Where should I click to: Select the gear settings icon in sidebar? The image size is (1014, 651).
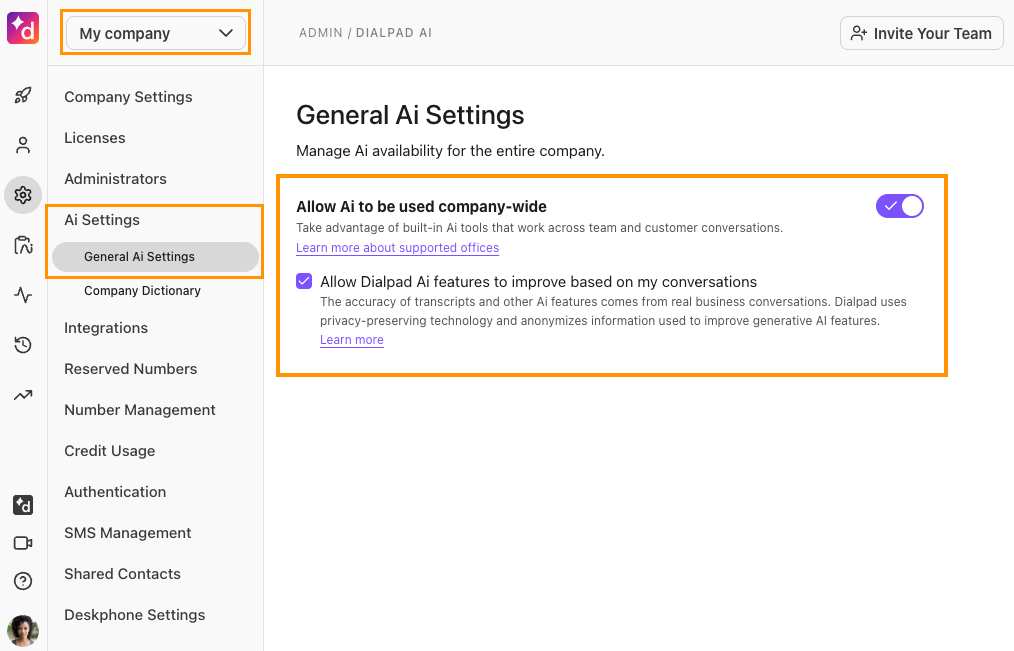tap(23, 195)
